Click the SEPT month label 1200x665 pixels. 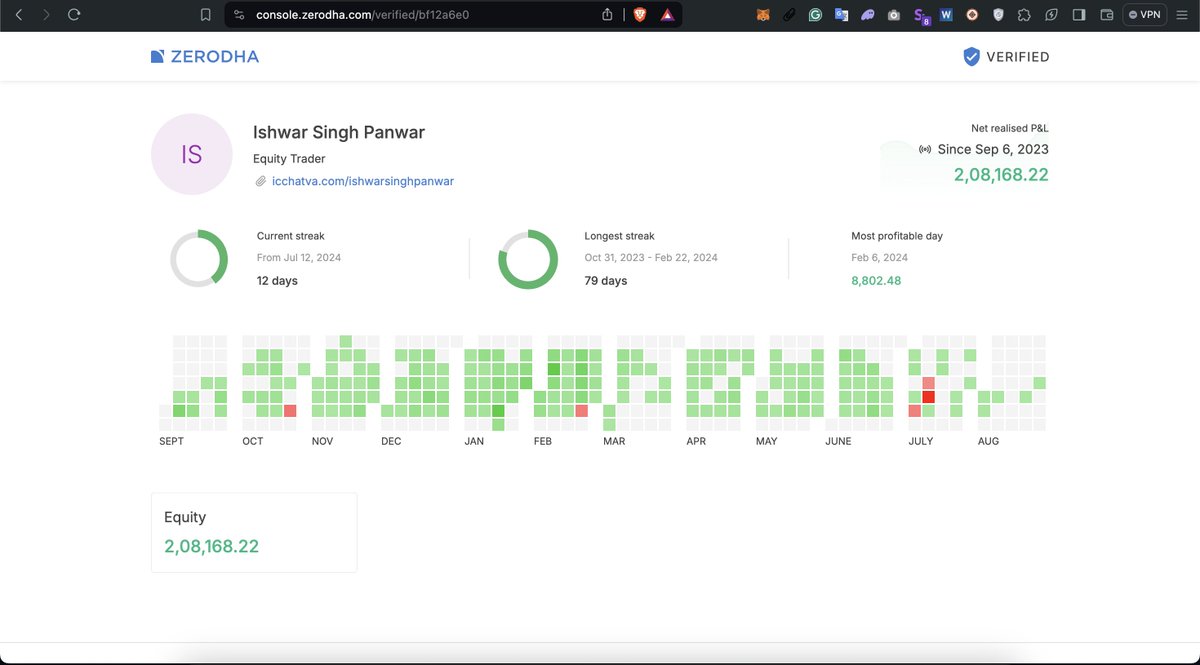(172, 441)
